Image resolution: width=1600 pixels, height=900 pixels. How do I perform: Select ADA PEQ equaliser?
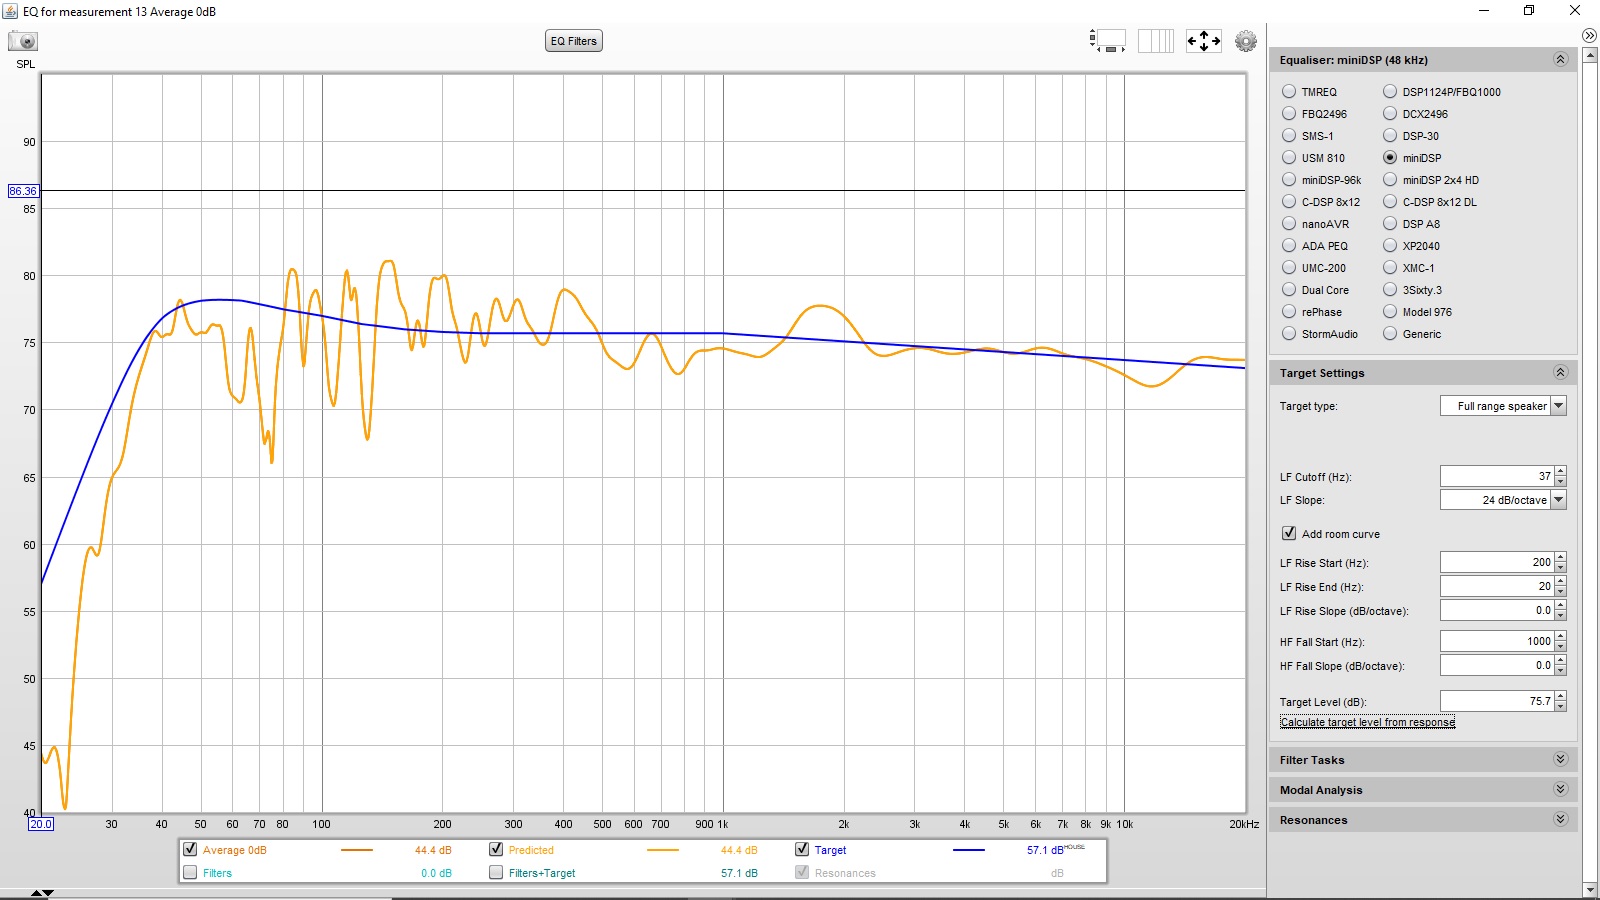[x=1289, y=245]
